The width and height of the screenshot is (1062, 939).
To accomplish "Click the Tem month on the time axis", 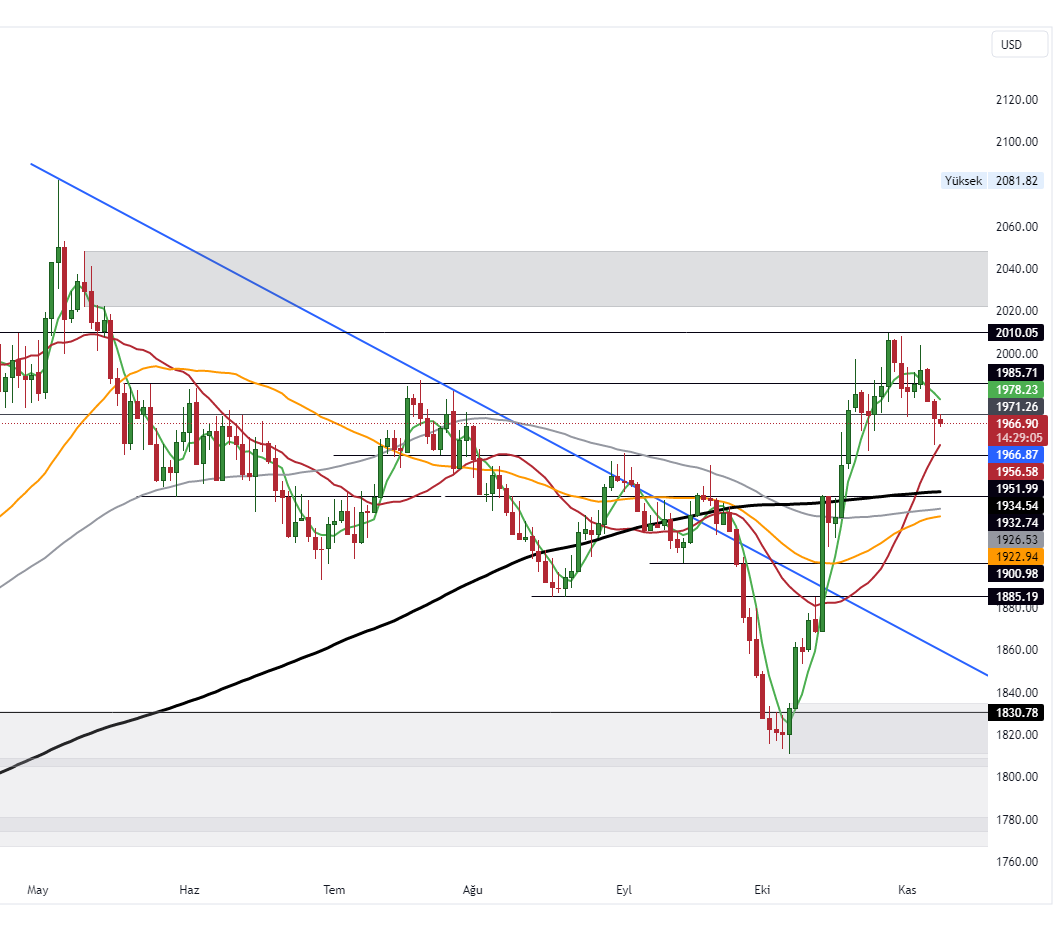I will click(x=334, y=890).
